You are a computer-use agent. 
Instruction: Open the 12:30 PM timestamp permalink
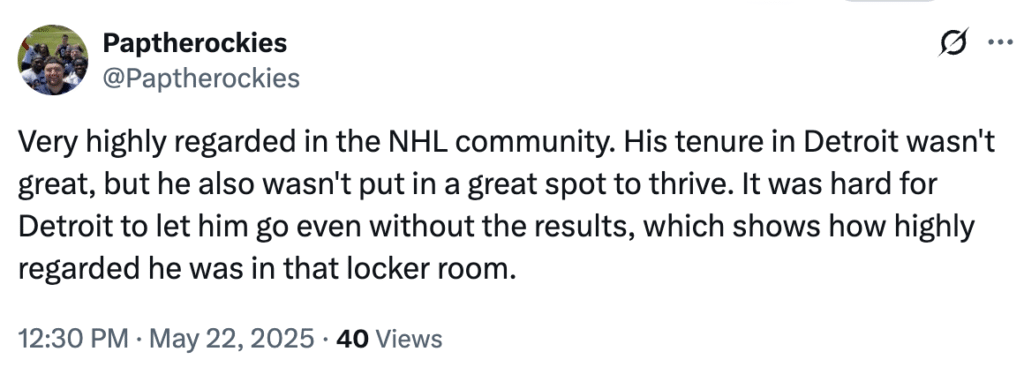(73, 339)
